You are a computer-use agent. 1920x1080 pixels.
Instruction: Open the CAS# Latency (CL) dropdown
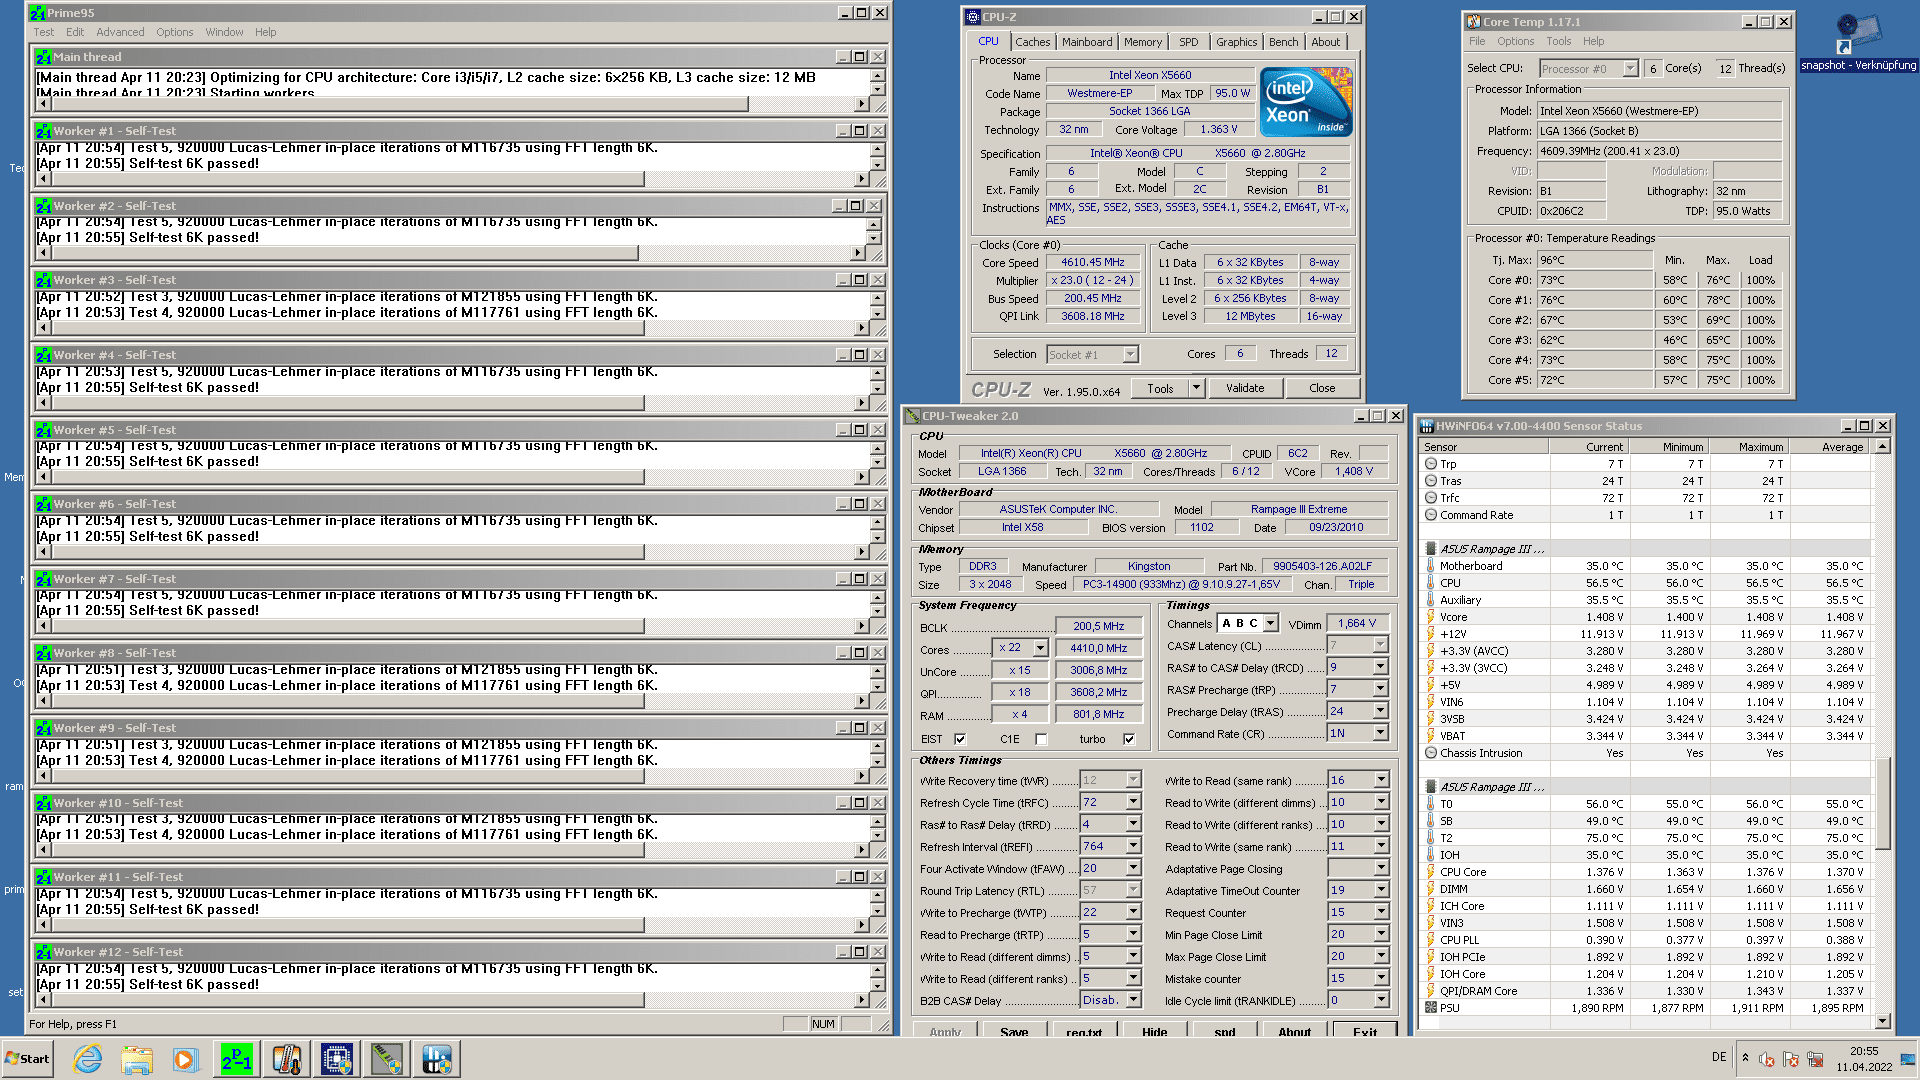click(1380, 645)
